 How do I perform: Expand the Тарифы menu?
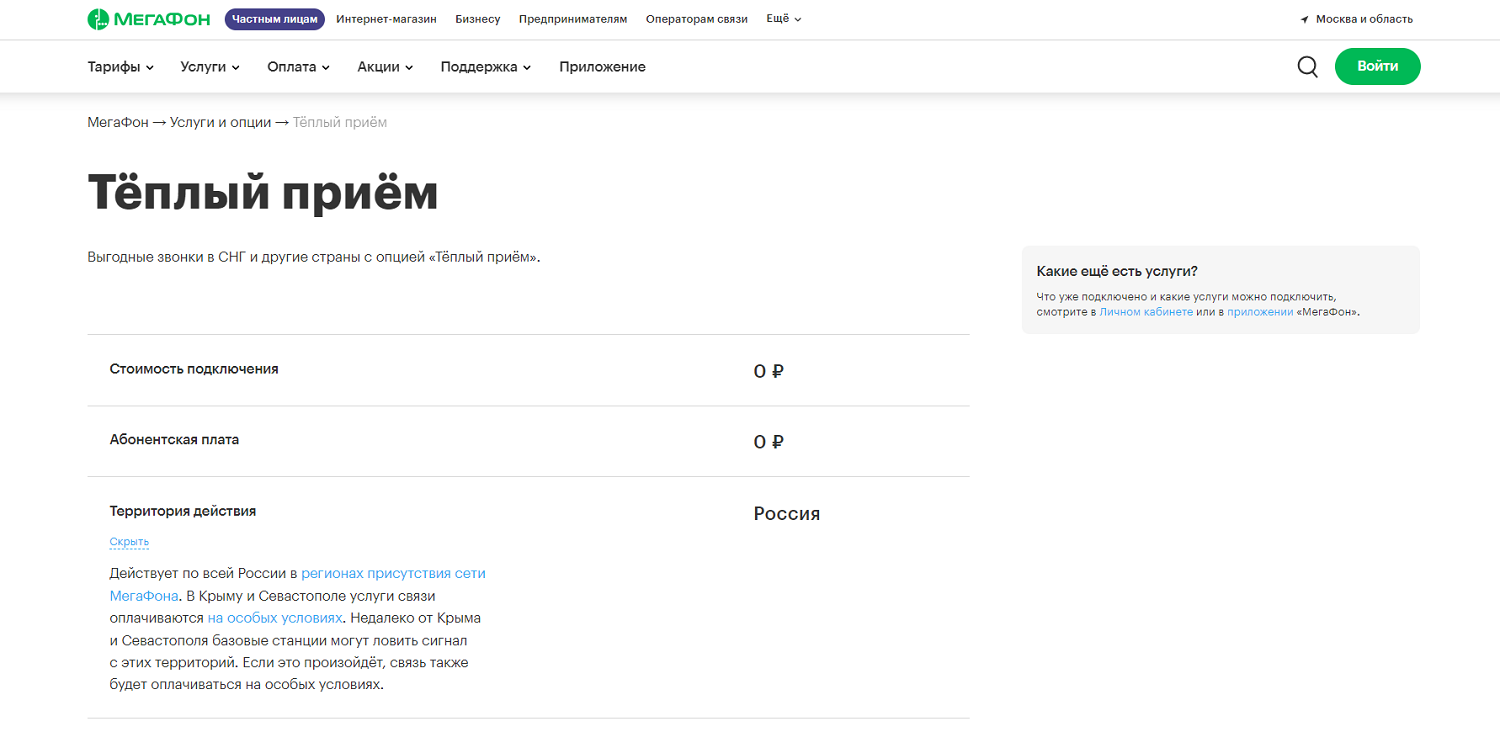(x=121, y=67)
